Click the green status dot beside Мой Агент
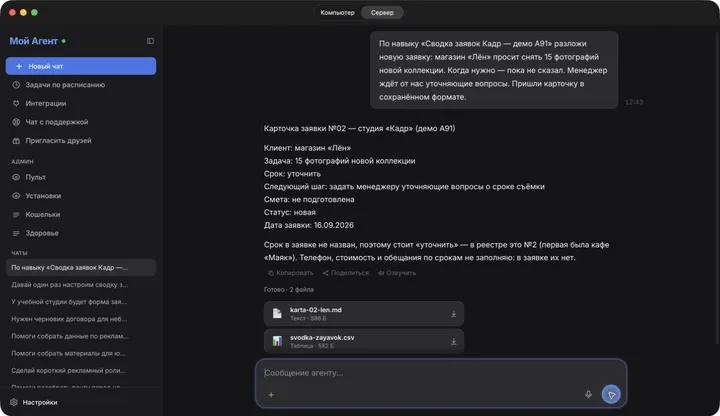This screenshot has width=720, height=416. click(x=64, y=41)
